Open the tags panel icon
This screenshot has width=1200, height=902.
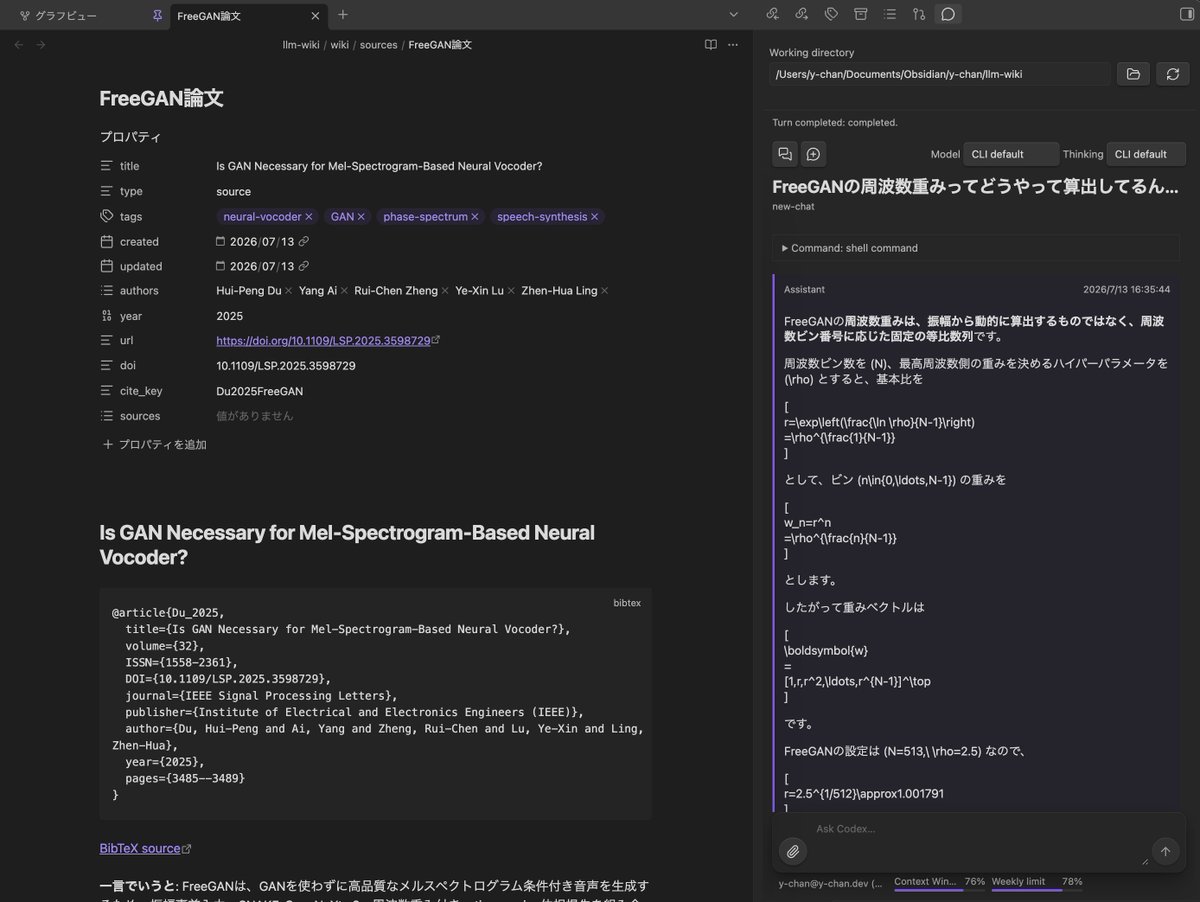831,14
